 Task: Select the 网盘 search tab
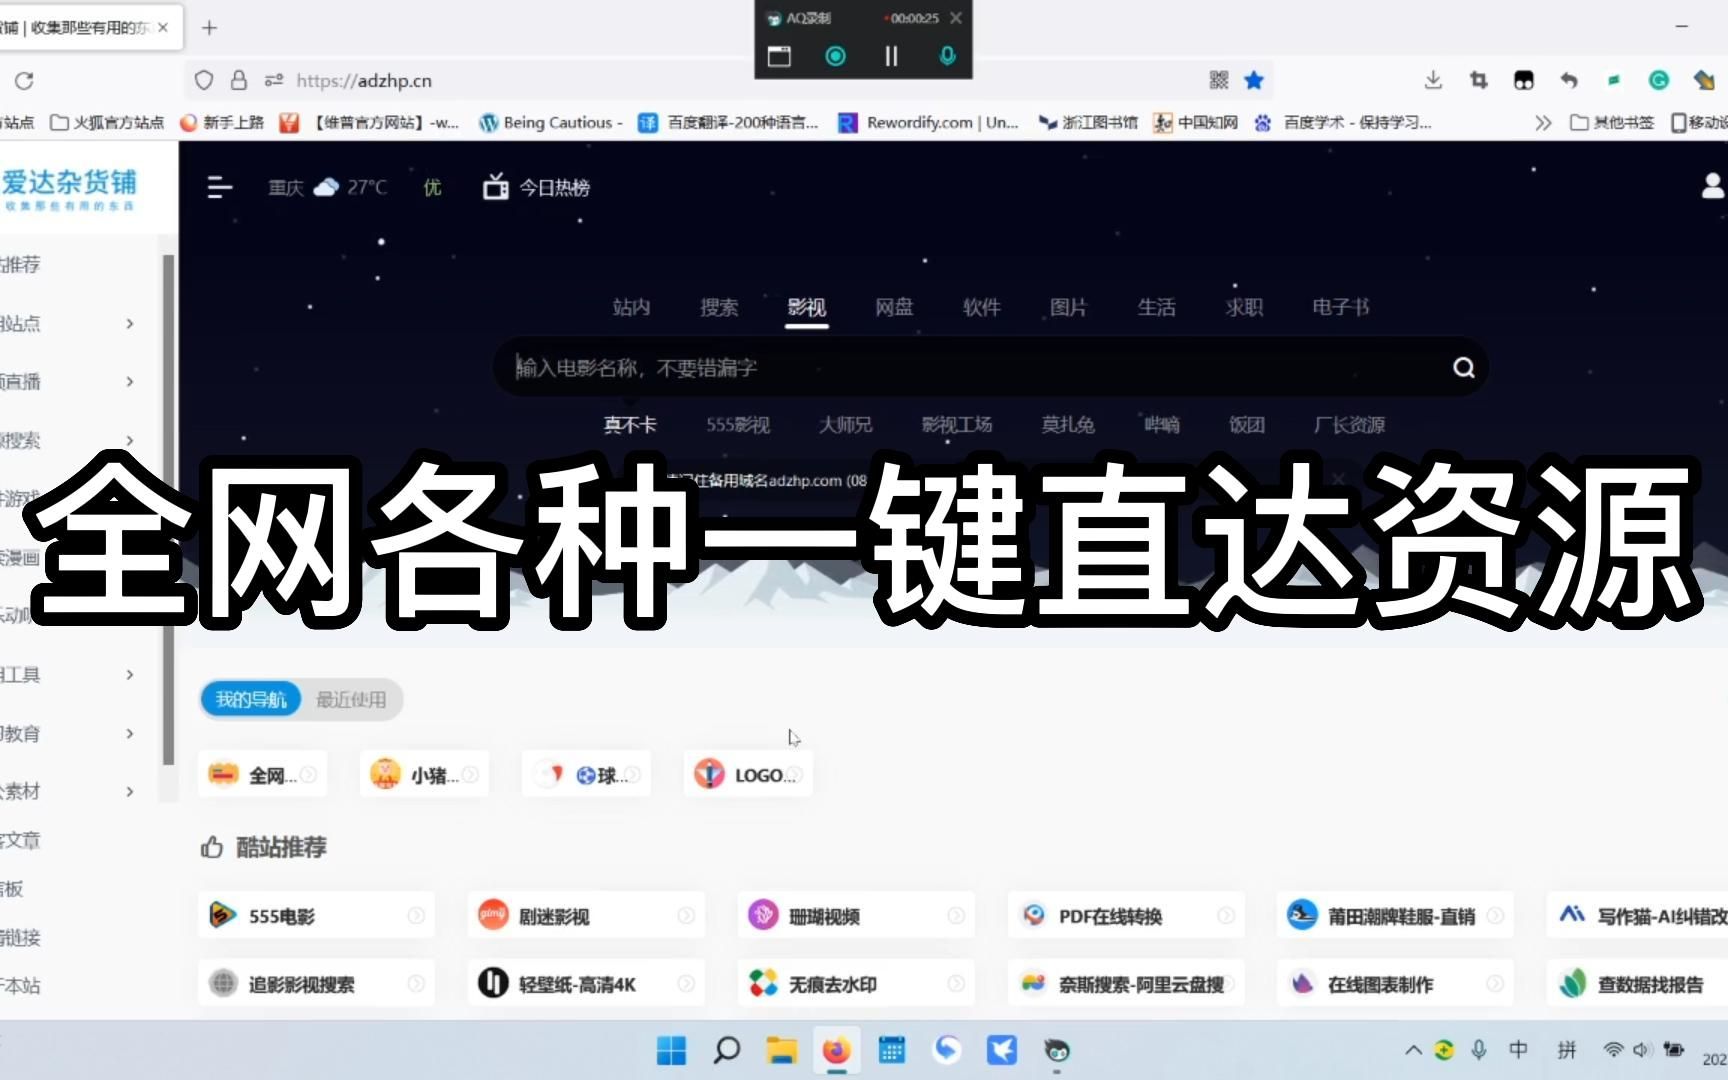point(894,307)
